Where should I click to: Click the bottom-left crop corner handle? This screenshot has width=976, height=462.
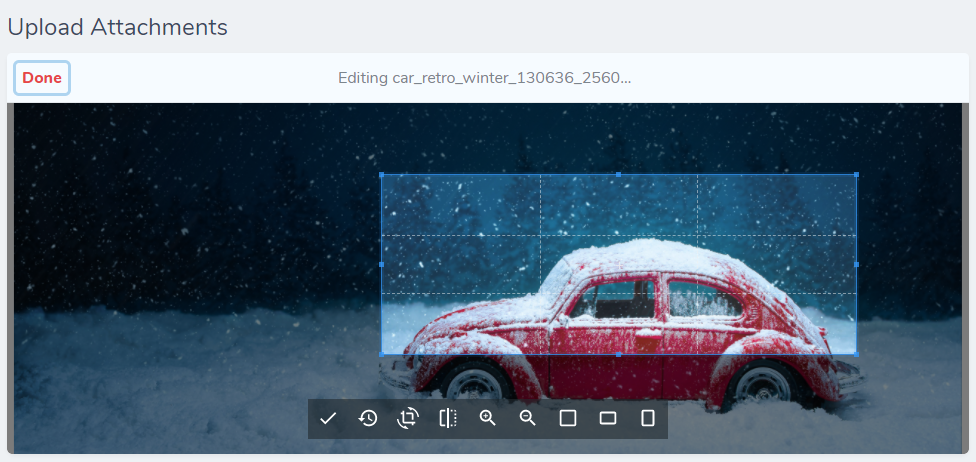pyautogui.click(x=382, y=354)
